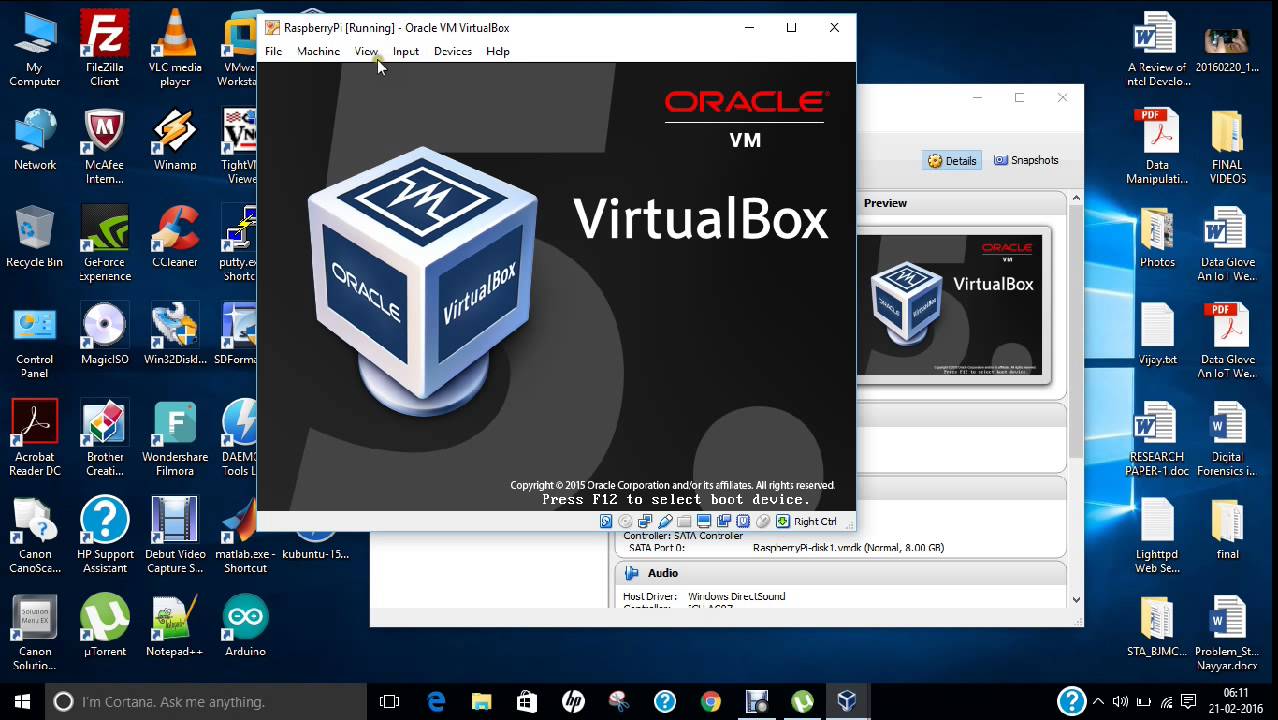Click the RaspberryPi-disk1.vmdk storage entry text

pos(848,548)
